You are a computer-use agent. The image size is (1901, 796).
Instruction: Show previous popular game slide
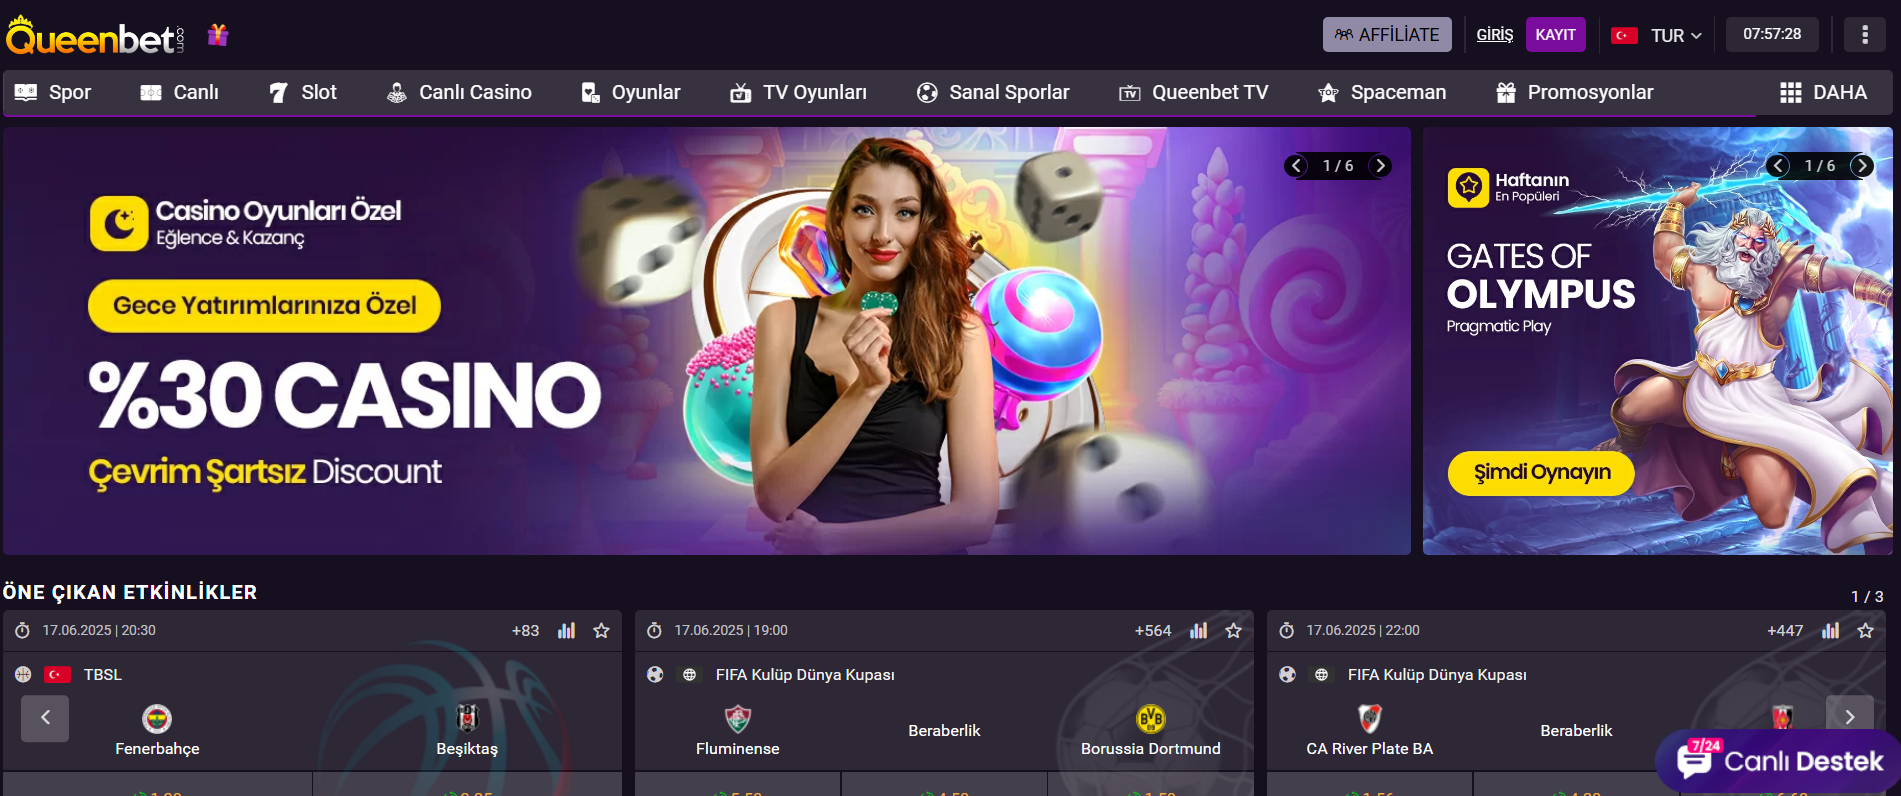pos(1778,166)
